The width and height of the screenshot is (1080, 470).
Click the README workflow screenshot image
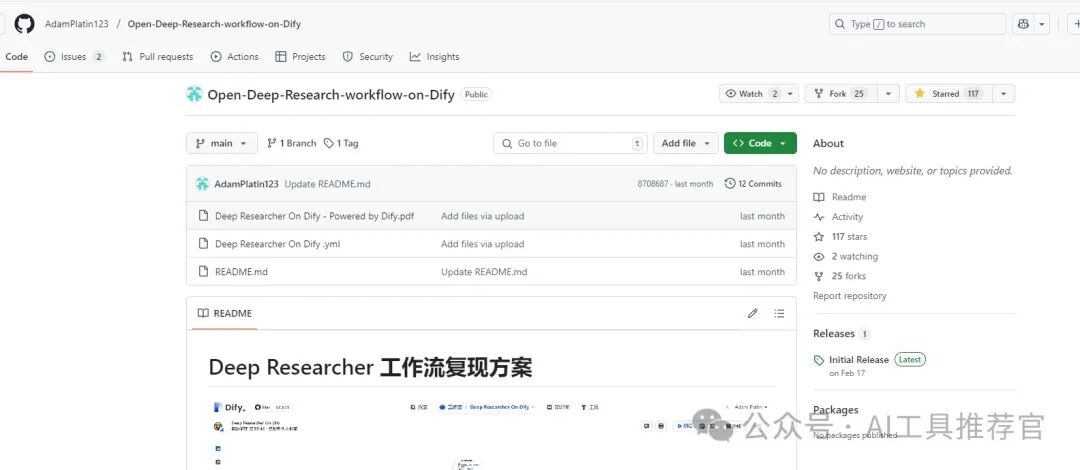click(x=491, y=433)
